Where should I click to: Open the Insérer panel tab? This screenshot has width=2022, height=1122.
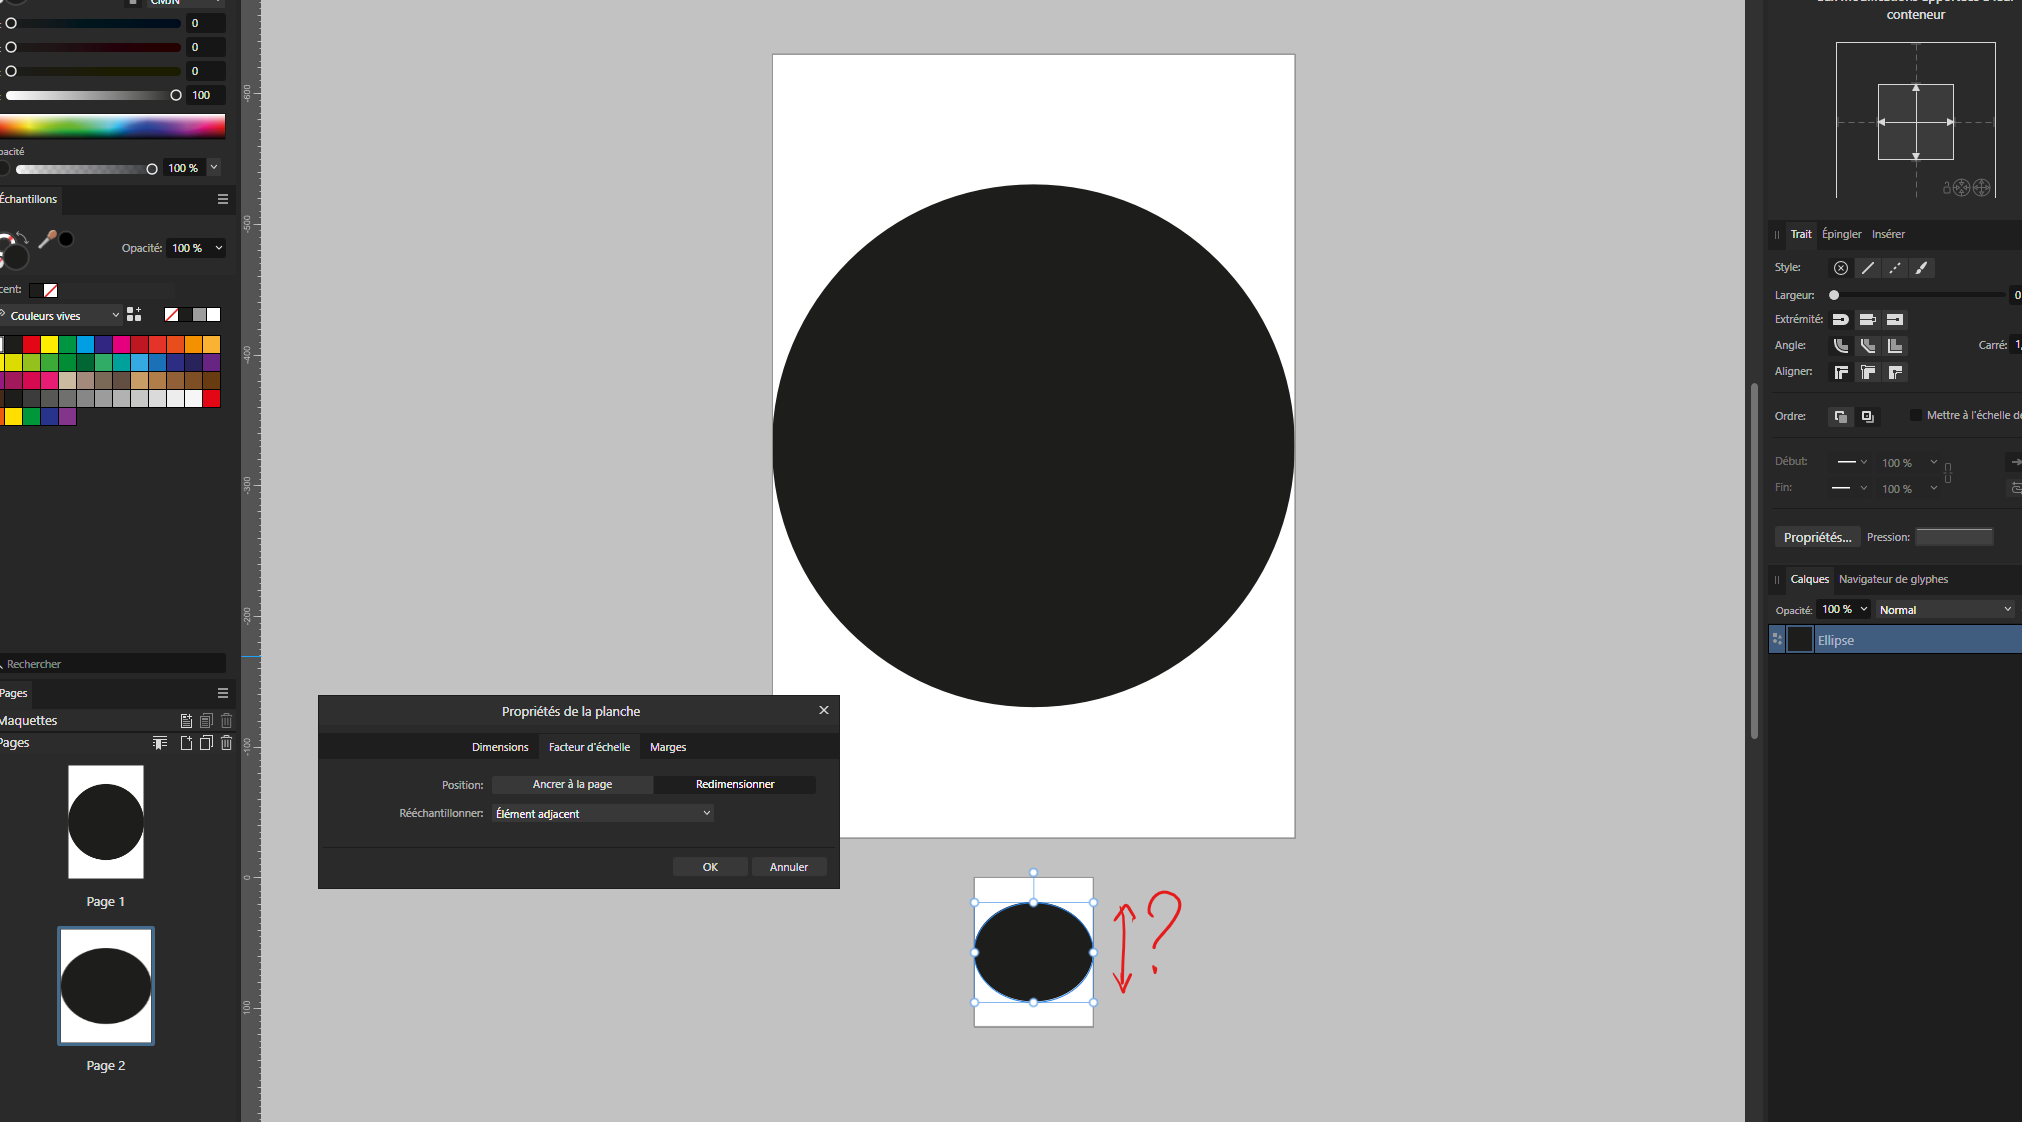pyautogui.click(x=1888, y=234)
